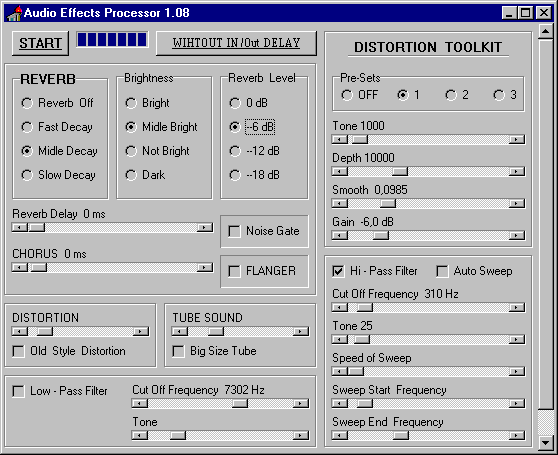This screenshot has height=455, width=558.
Task: Uncheck the Hi-Pass Filter checkbox
Action: (338, 271)
